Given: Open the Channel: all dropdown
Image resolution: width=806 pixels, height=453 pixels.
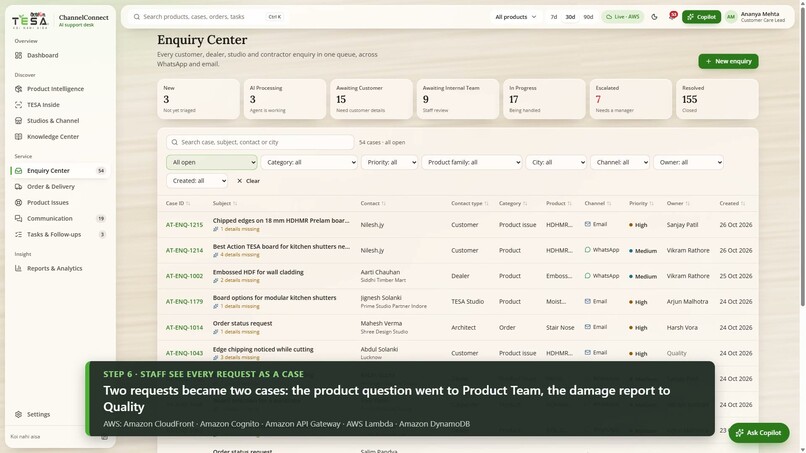Looking at the screenshot, I should pyautogui.click(x=619, y=162).
